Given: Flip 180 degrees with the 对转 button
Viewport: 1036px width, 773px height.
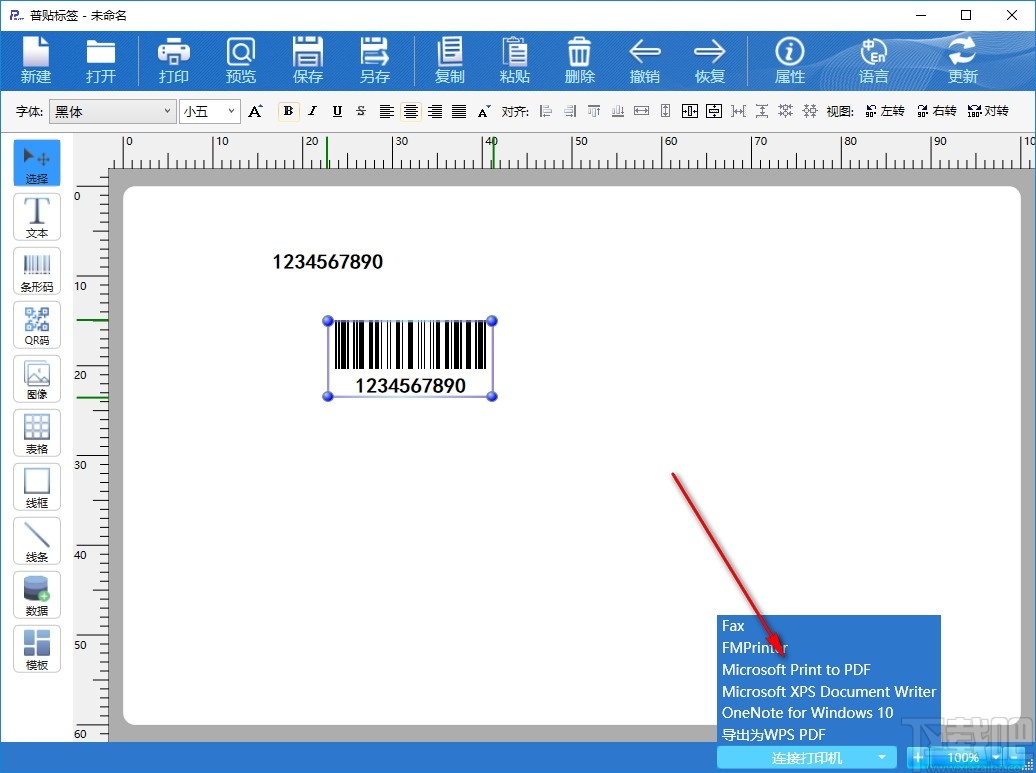Looking at the screenshot, I should 988,111.
